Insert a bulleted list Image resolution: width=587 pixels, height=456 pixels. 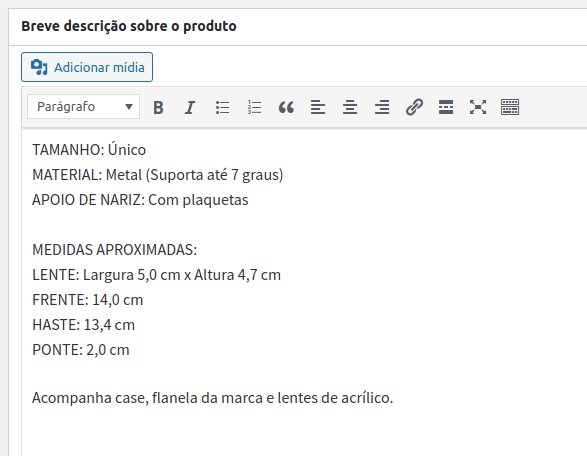222,107
